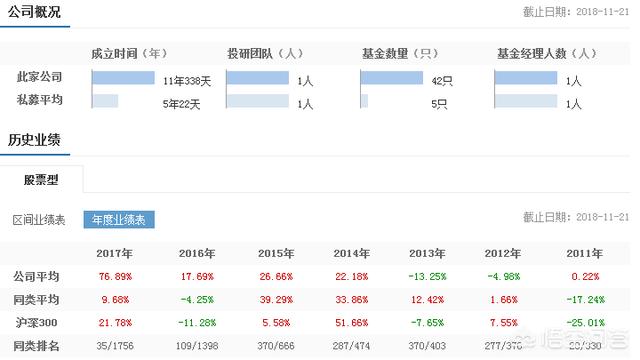The width and height of the screenshot is (640, 360).
Task: Click the 76.89% company average value
Action: point(115,277)
